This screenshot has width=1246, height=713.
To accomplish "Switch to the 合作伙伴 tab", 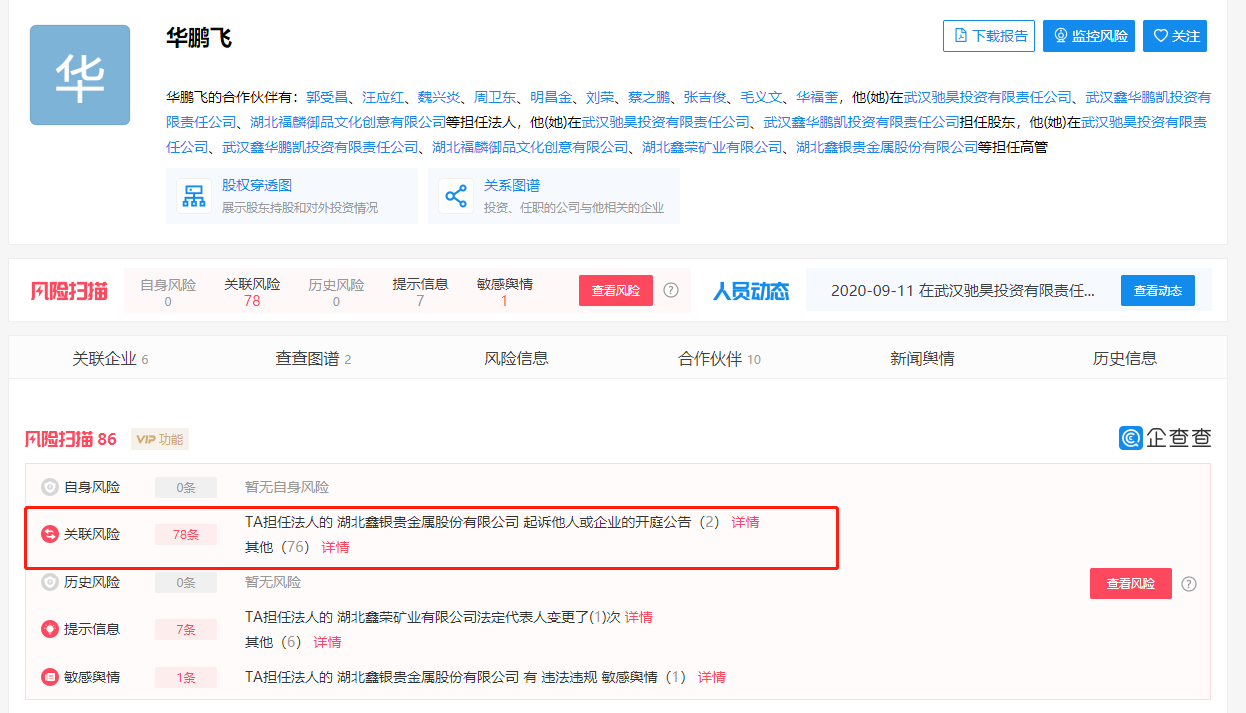I will pos(720,359).
